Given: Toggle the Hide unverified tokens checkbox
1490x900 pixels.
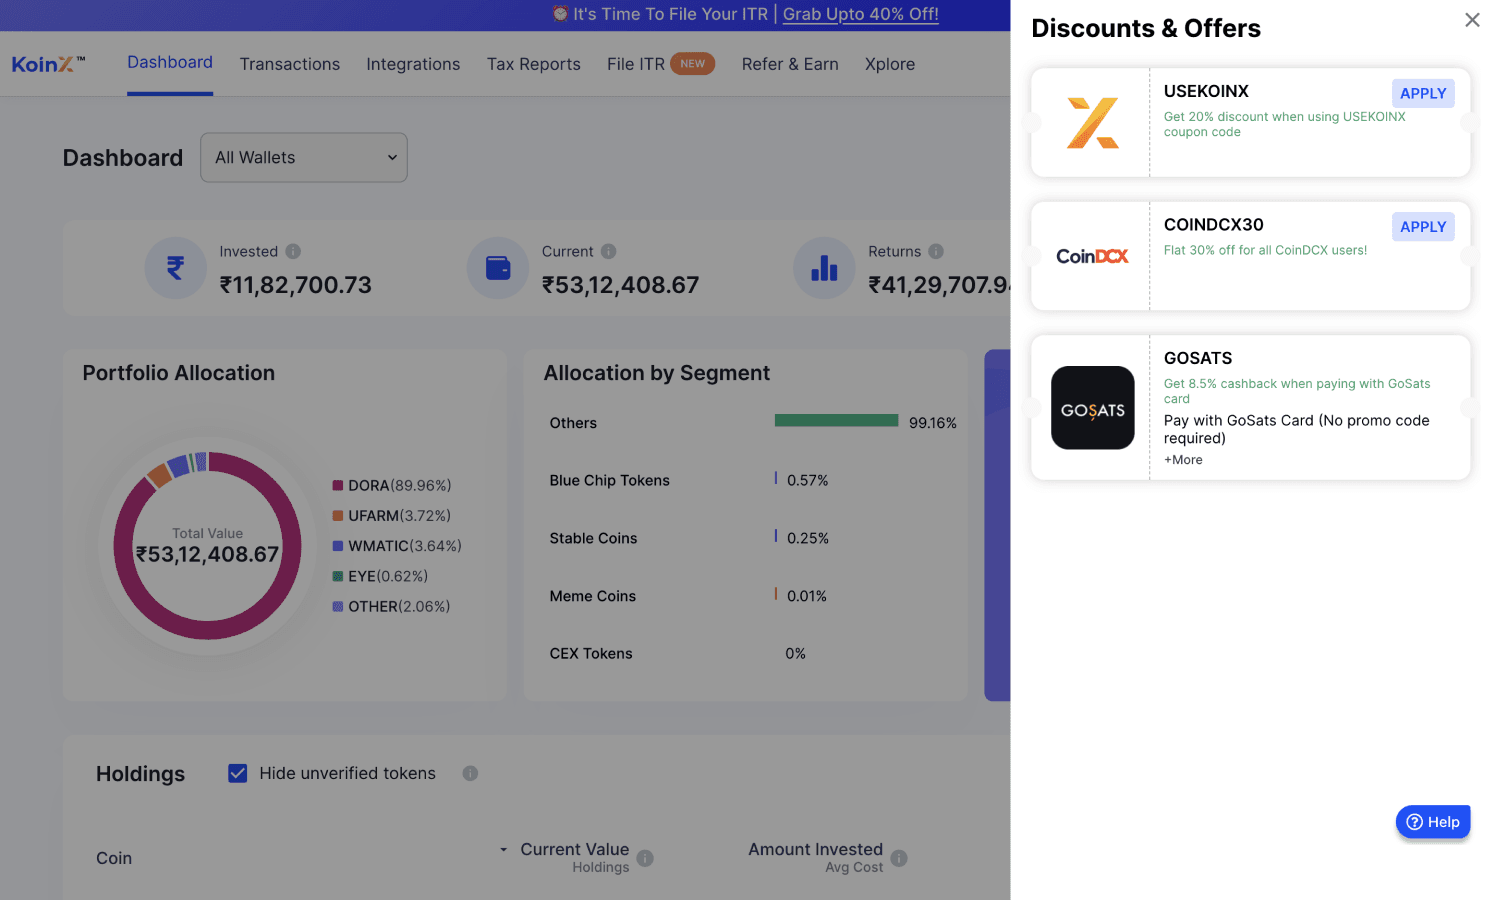Looking at the screenshot, I should pos(238,773).
